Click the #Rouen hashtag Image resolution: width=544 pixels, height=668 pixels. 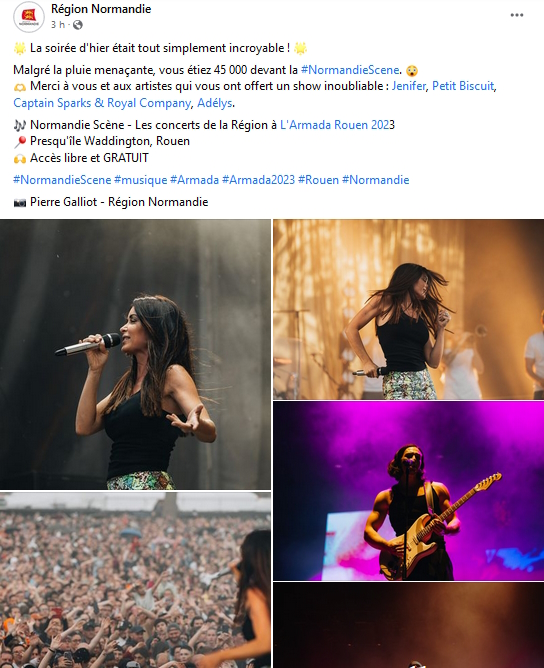click(x=318, y=180)
